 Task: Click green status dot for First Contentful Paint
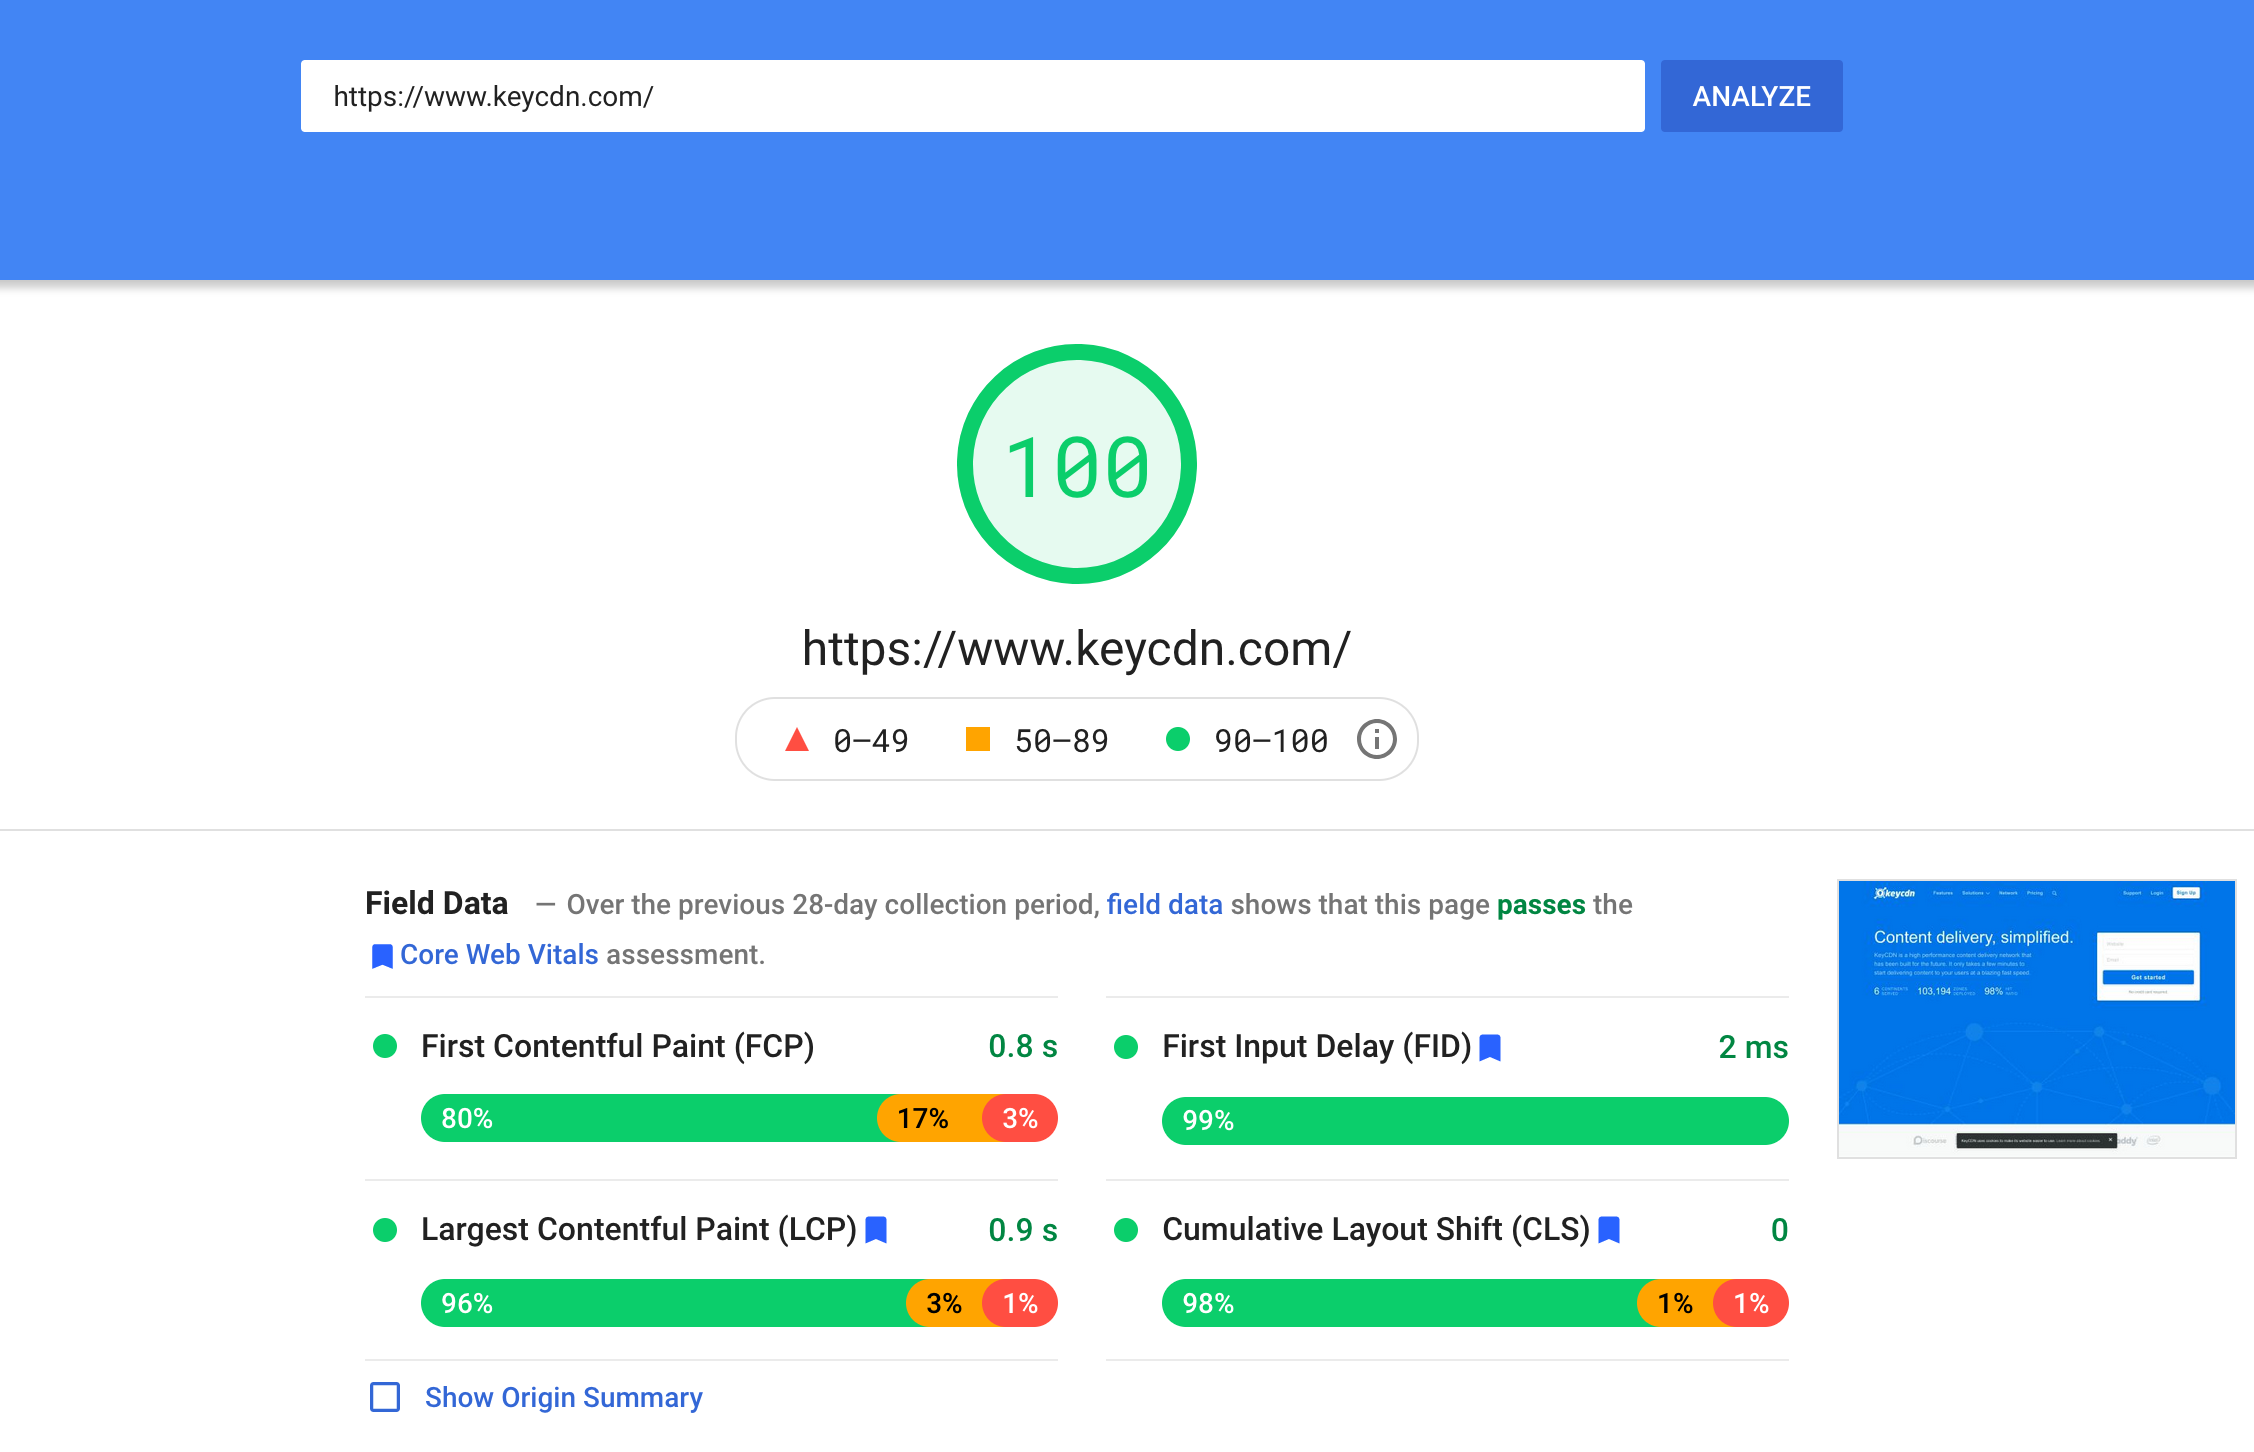point(385,1046)
